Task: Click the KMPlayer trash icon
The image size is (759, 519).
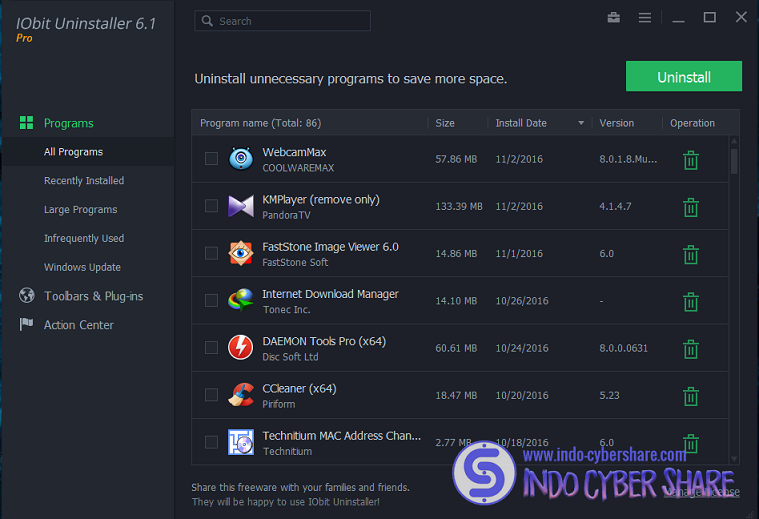Action: click(x=691, y=207)
